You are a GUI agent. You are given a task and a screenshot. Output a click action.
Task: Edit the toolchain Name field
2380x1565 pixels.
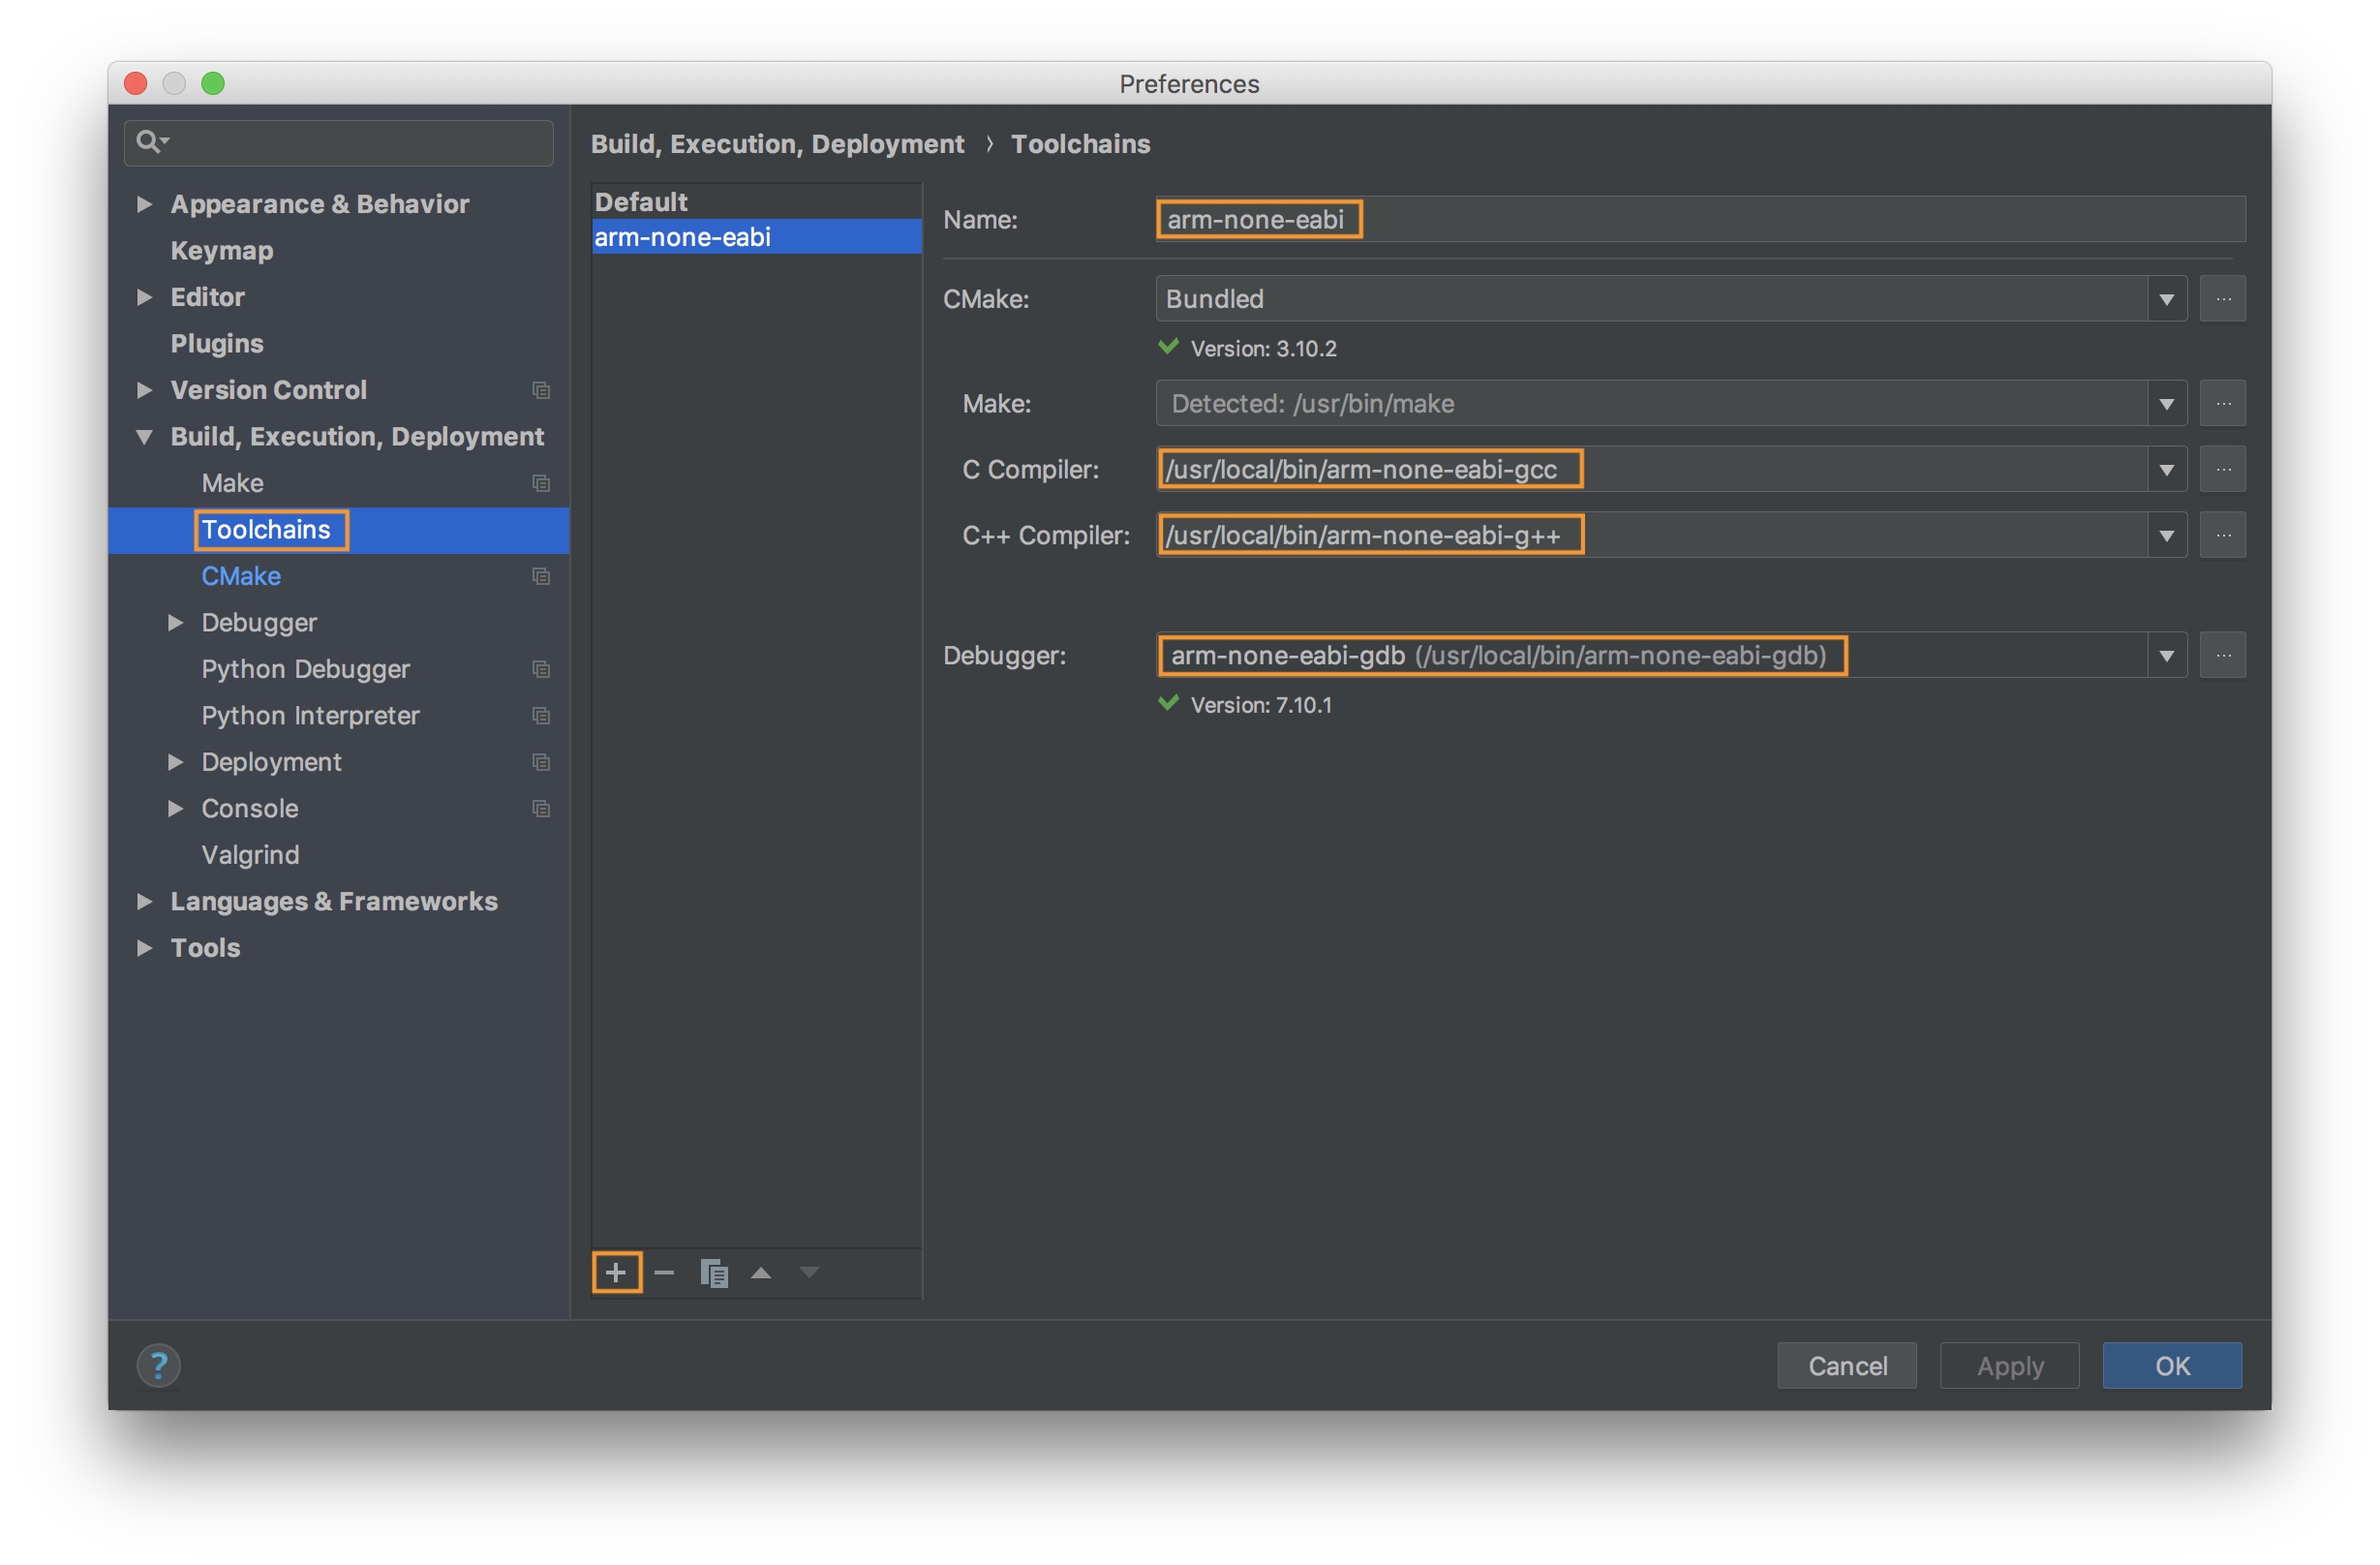[1701, 219]
